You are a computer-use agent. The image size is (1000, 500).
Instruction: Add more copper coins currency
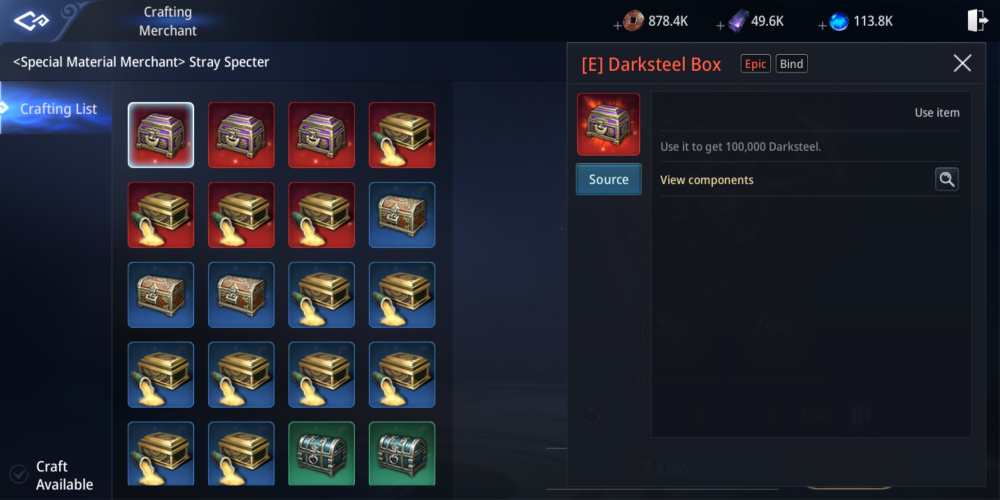pos(617,26)
